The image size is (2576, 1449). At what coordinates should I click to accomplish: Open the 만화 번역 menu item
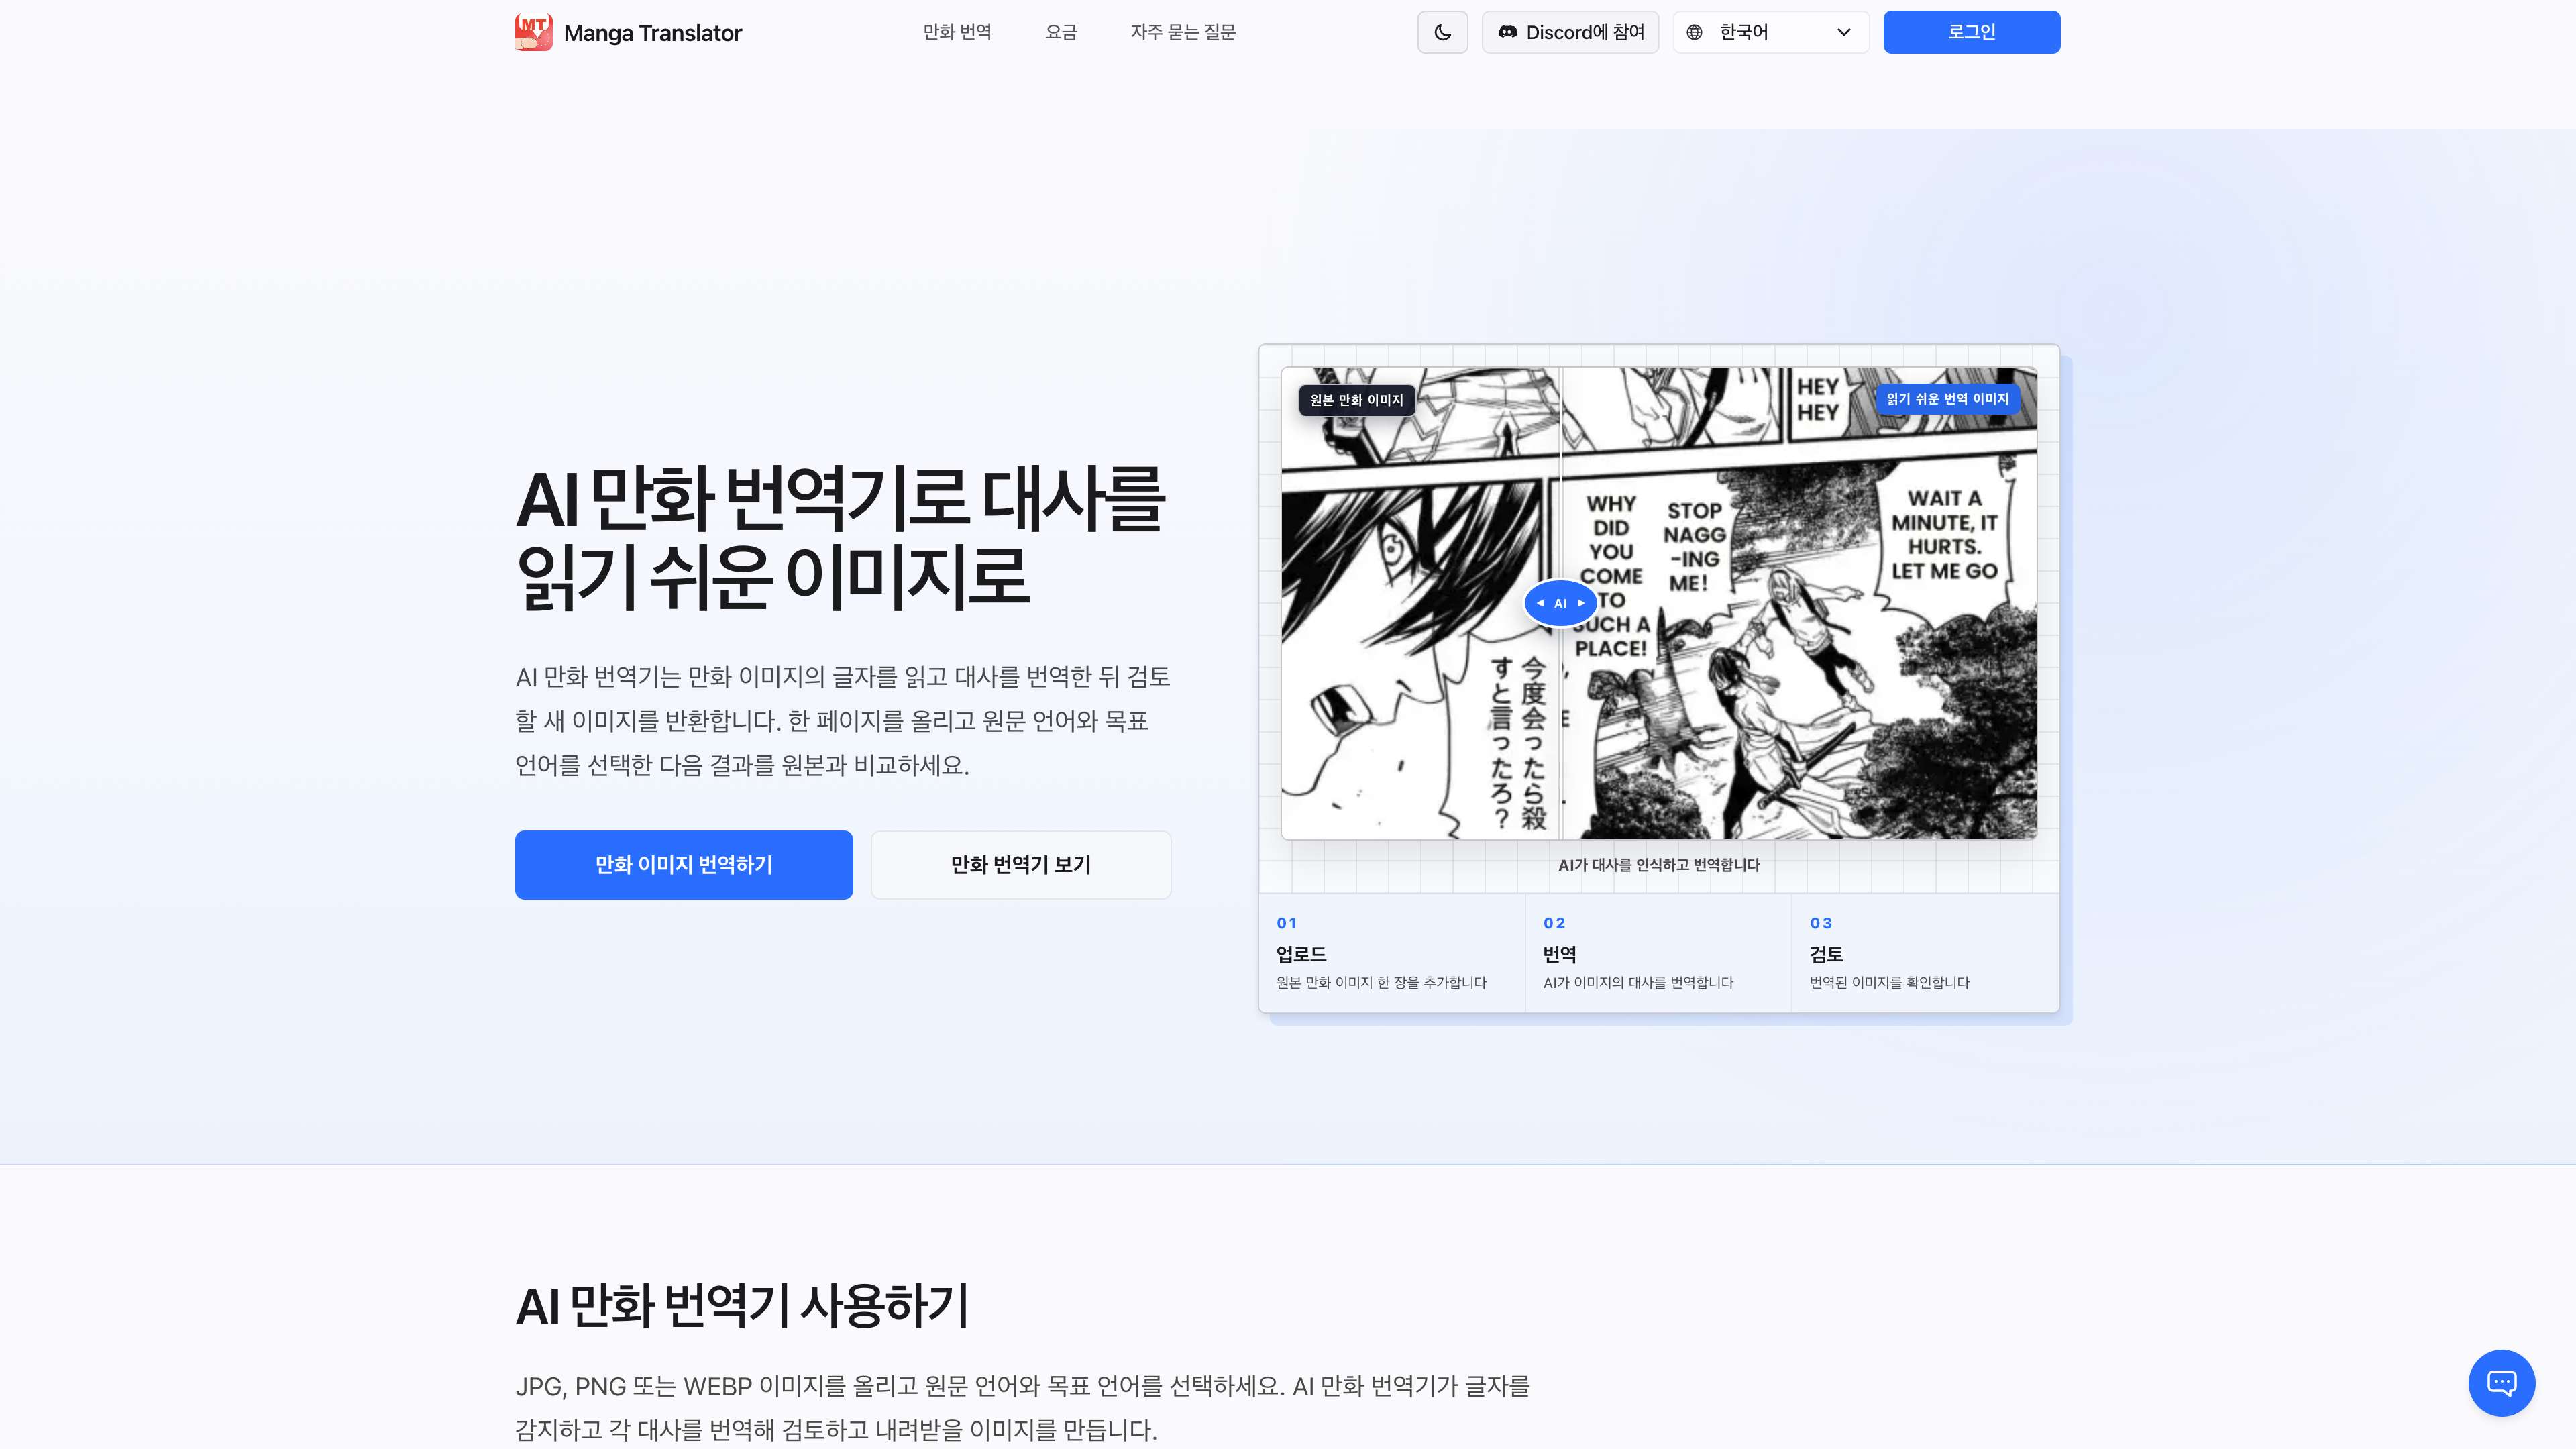point(956,32)
